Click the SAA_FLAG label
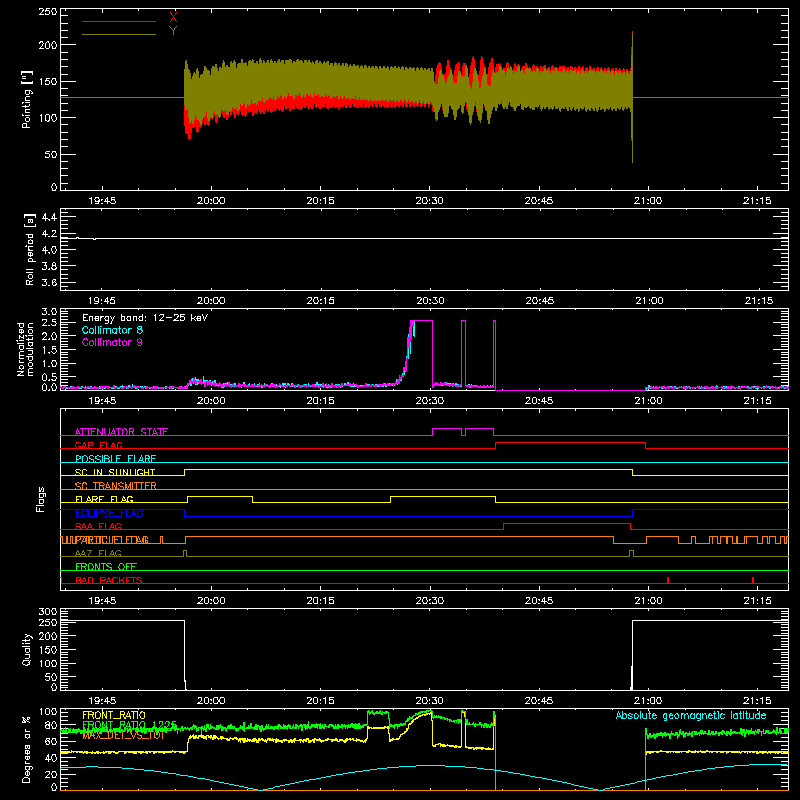The image size is (800, 800). coord(98,526)
